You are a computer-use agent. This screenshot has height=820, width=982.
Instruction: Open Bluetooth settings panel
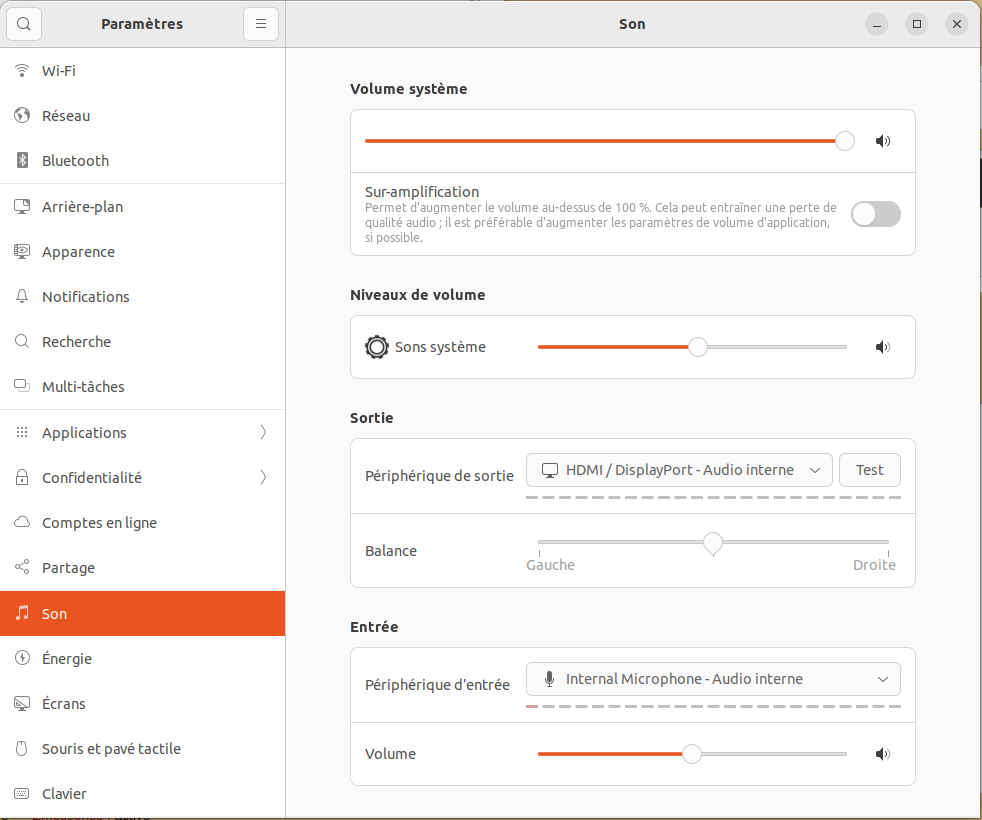click(x=142, y=161)
